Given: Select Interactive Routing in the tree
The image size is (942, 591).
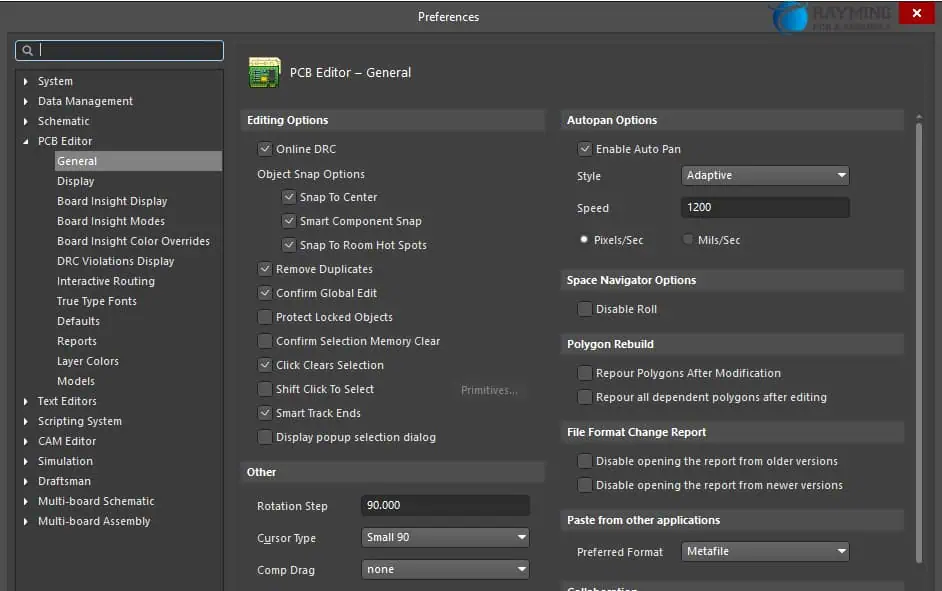Looking at the screenshot, I should [x=105, y=281].
